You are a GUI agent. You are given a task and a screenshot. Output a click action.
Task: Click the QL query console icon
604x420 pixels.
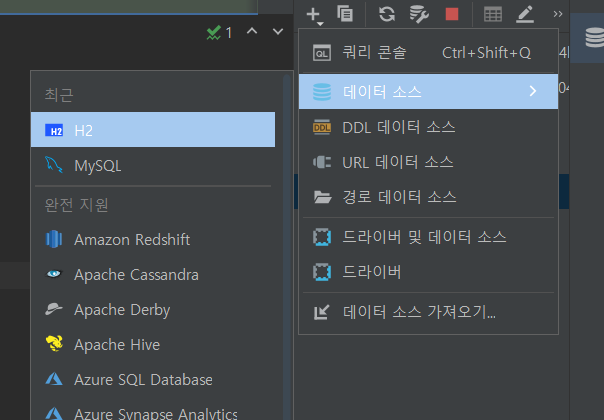(x=322, y=53)
